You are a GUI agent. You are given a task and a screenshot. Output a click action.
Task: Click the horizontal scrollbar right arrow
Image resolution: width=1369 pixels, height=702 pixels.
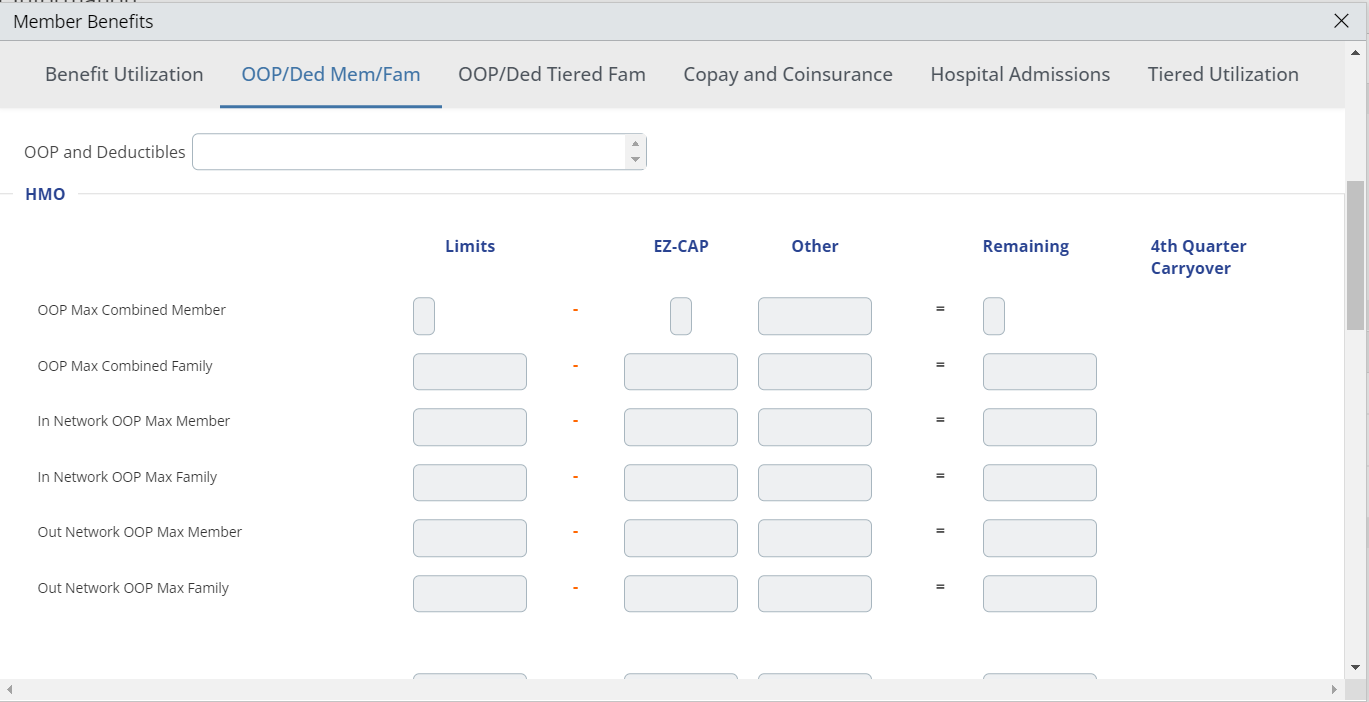point(1334,690)
